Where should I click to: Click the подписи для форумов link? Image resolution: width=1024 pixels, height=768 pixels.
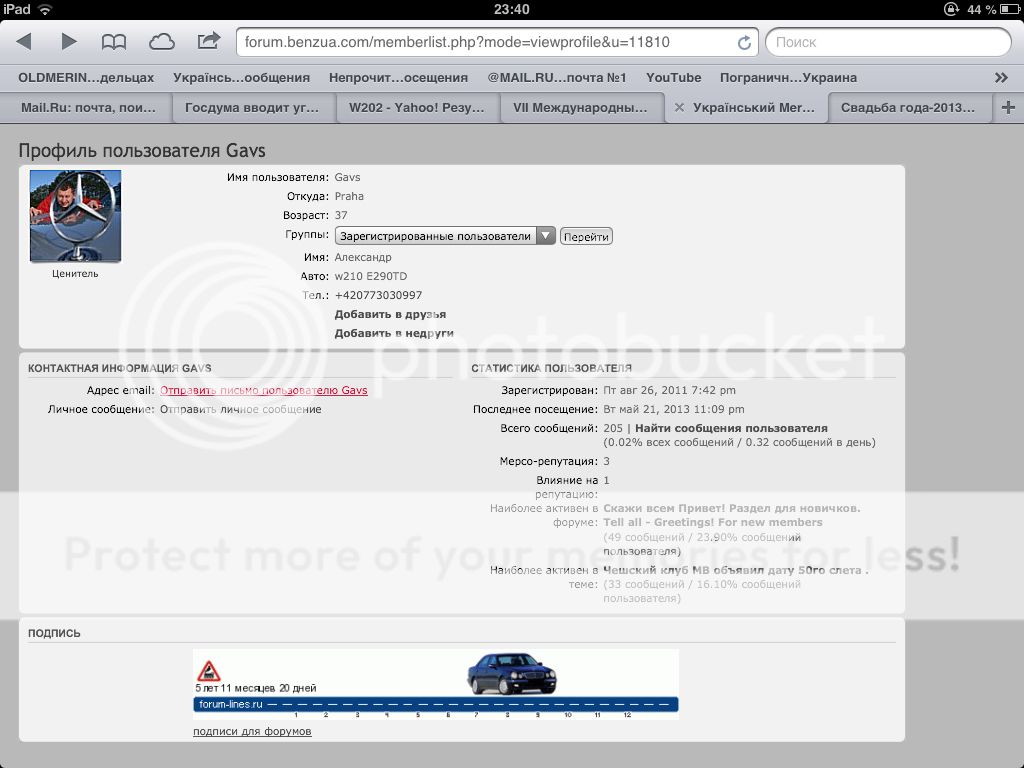coord(252,731)
